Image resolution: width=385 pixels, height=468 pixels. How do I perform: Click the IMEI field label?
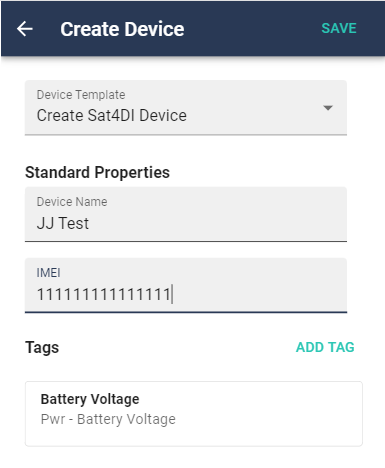(x=48, y=273)
